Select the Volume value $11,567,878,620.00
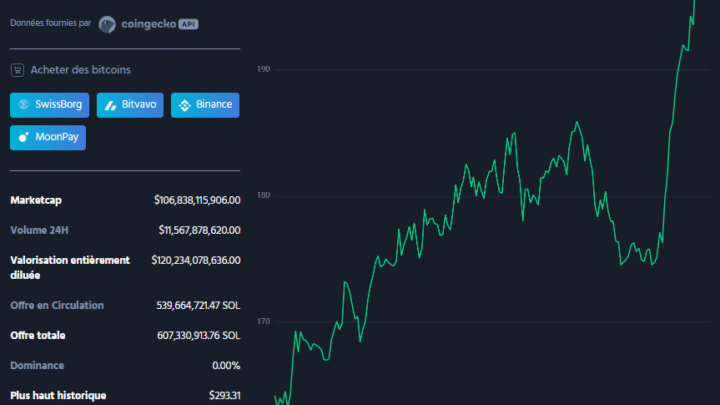720x405 pixels. (x=199, y=231)
